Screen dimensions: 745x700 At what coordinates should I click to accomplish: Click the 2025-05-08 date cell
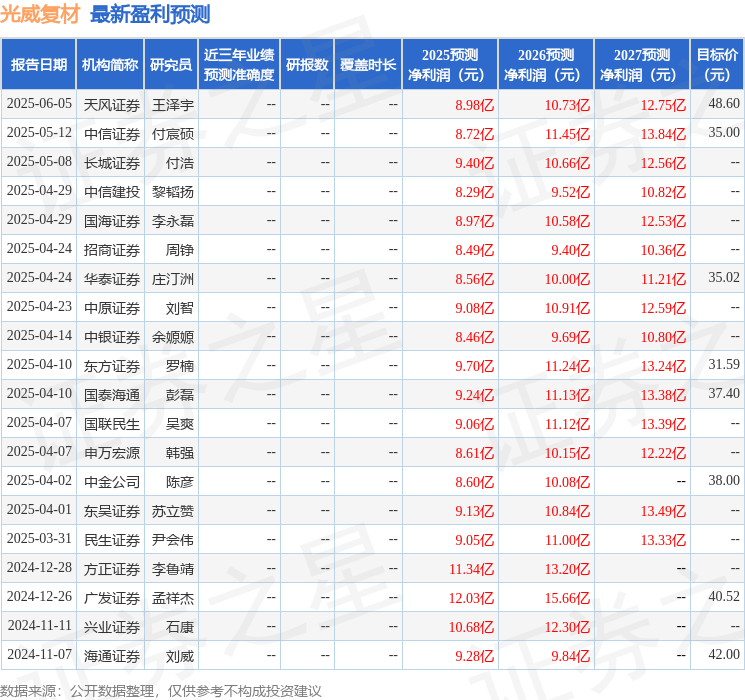click(39, 162)
